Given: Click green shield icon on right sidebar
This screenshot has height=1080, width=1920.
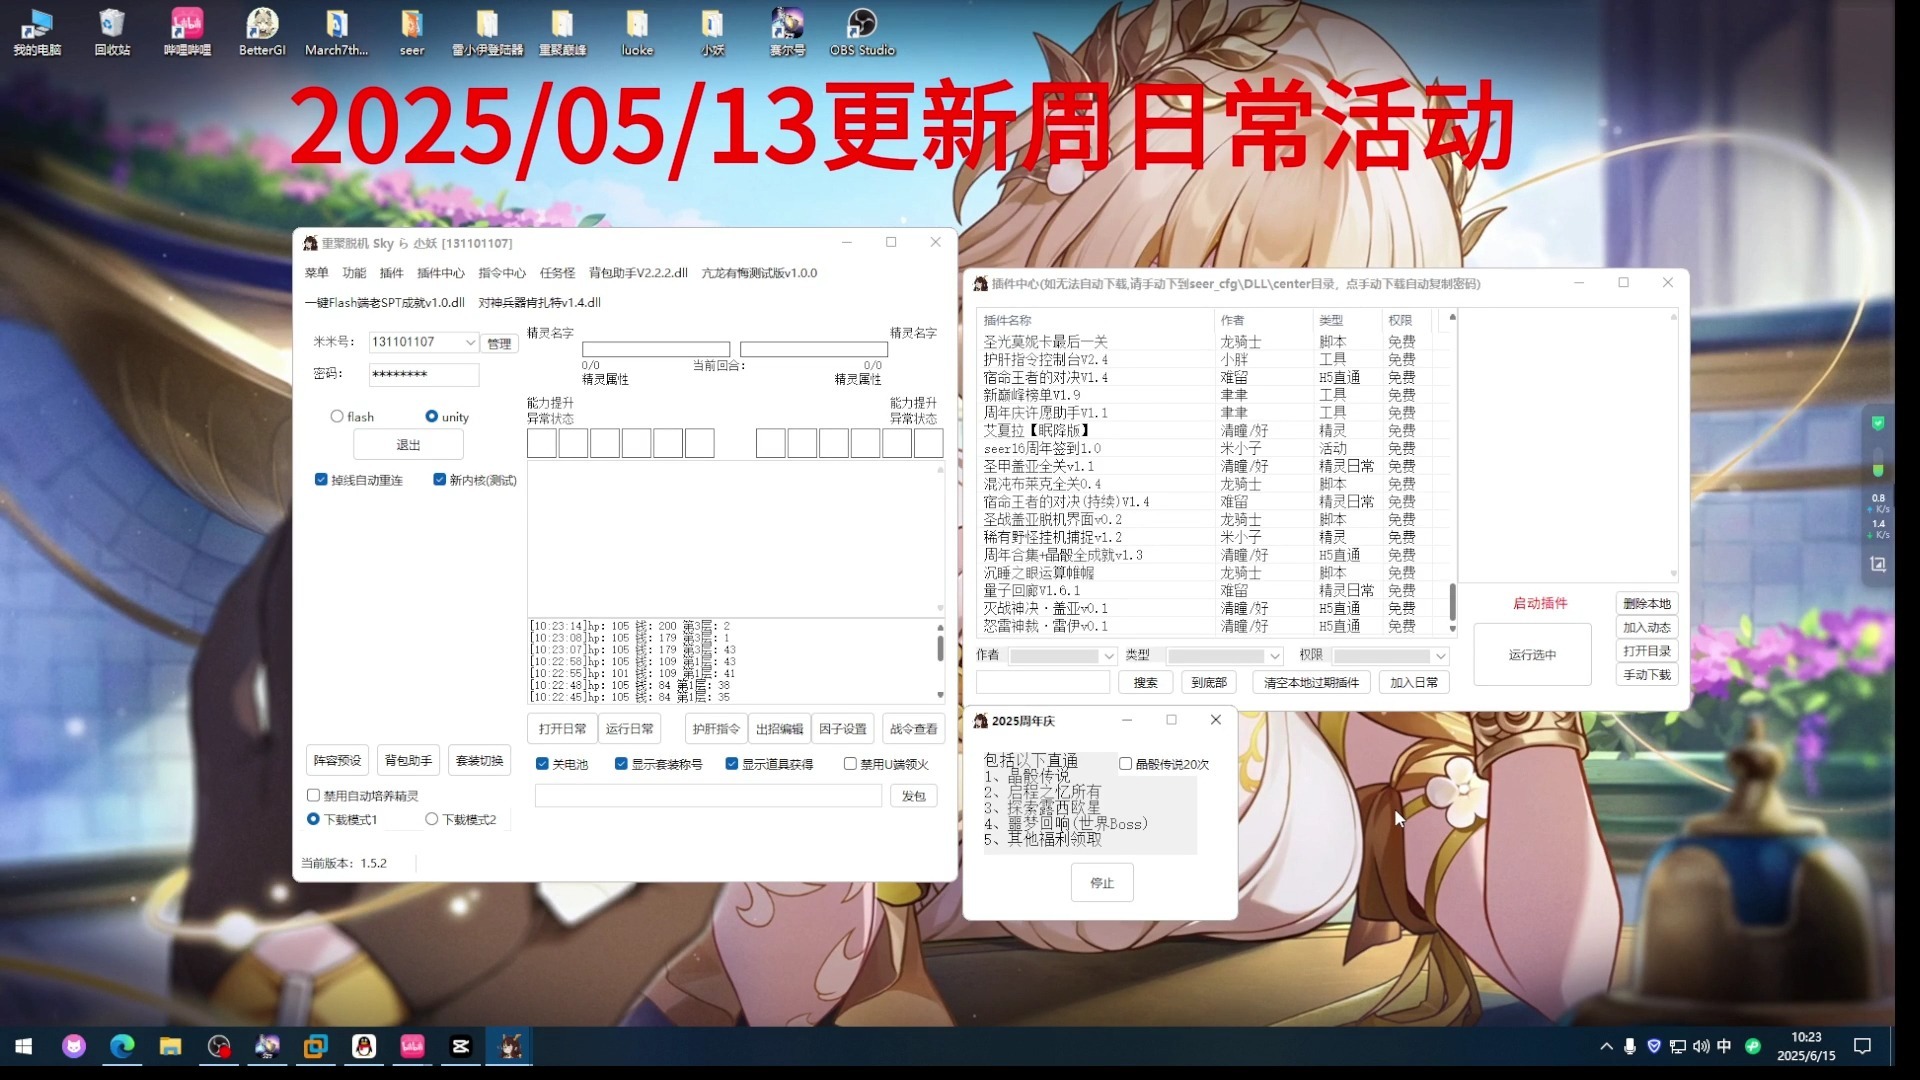Looking at the screenshot, I should [1878, 423].
